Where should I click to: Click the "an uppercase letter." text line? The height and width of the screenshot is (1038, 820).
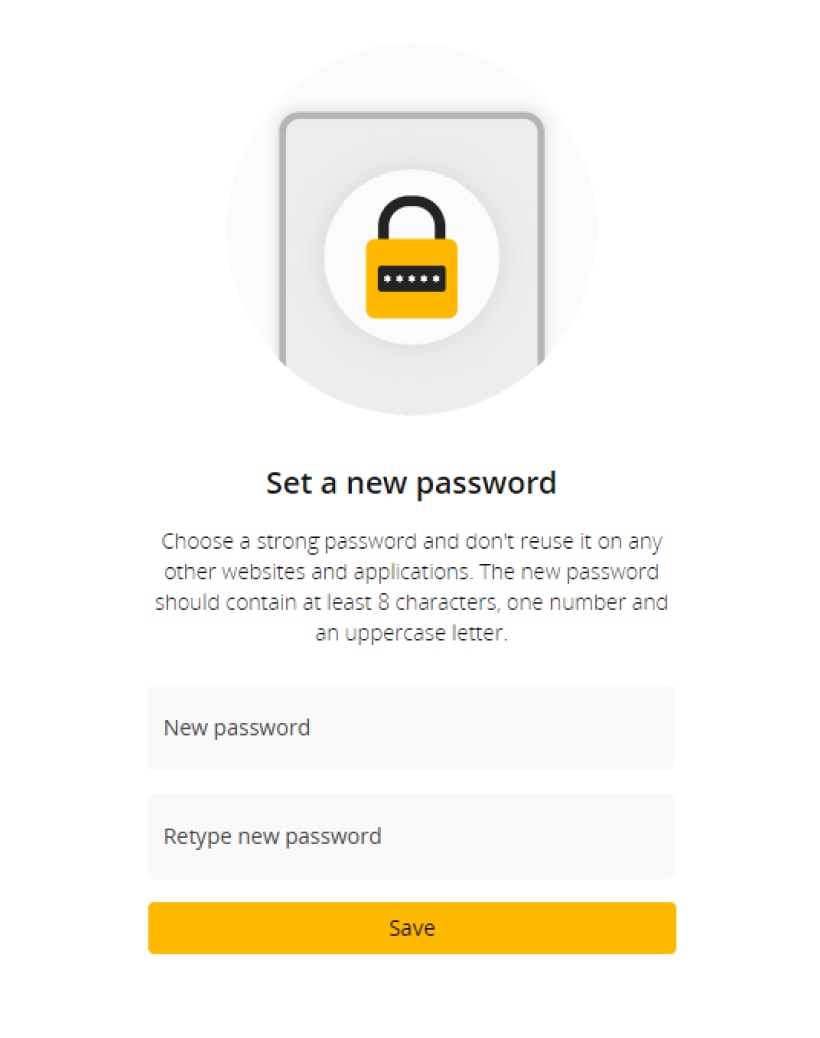click(x=411, y=634)
